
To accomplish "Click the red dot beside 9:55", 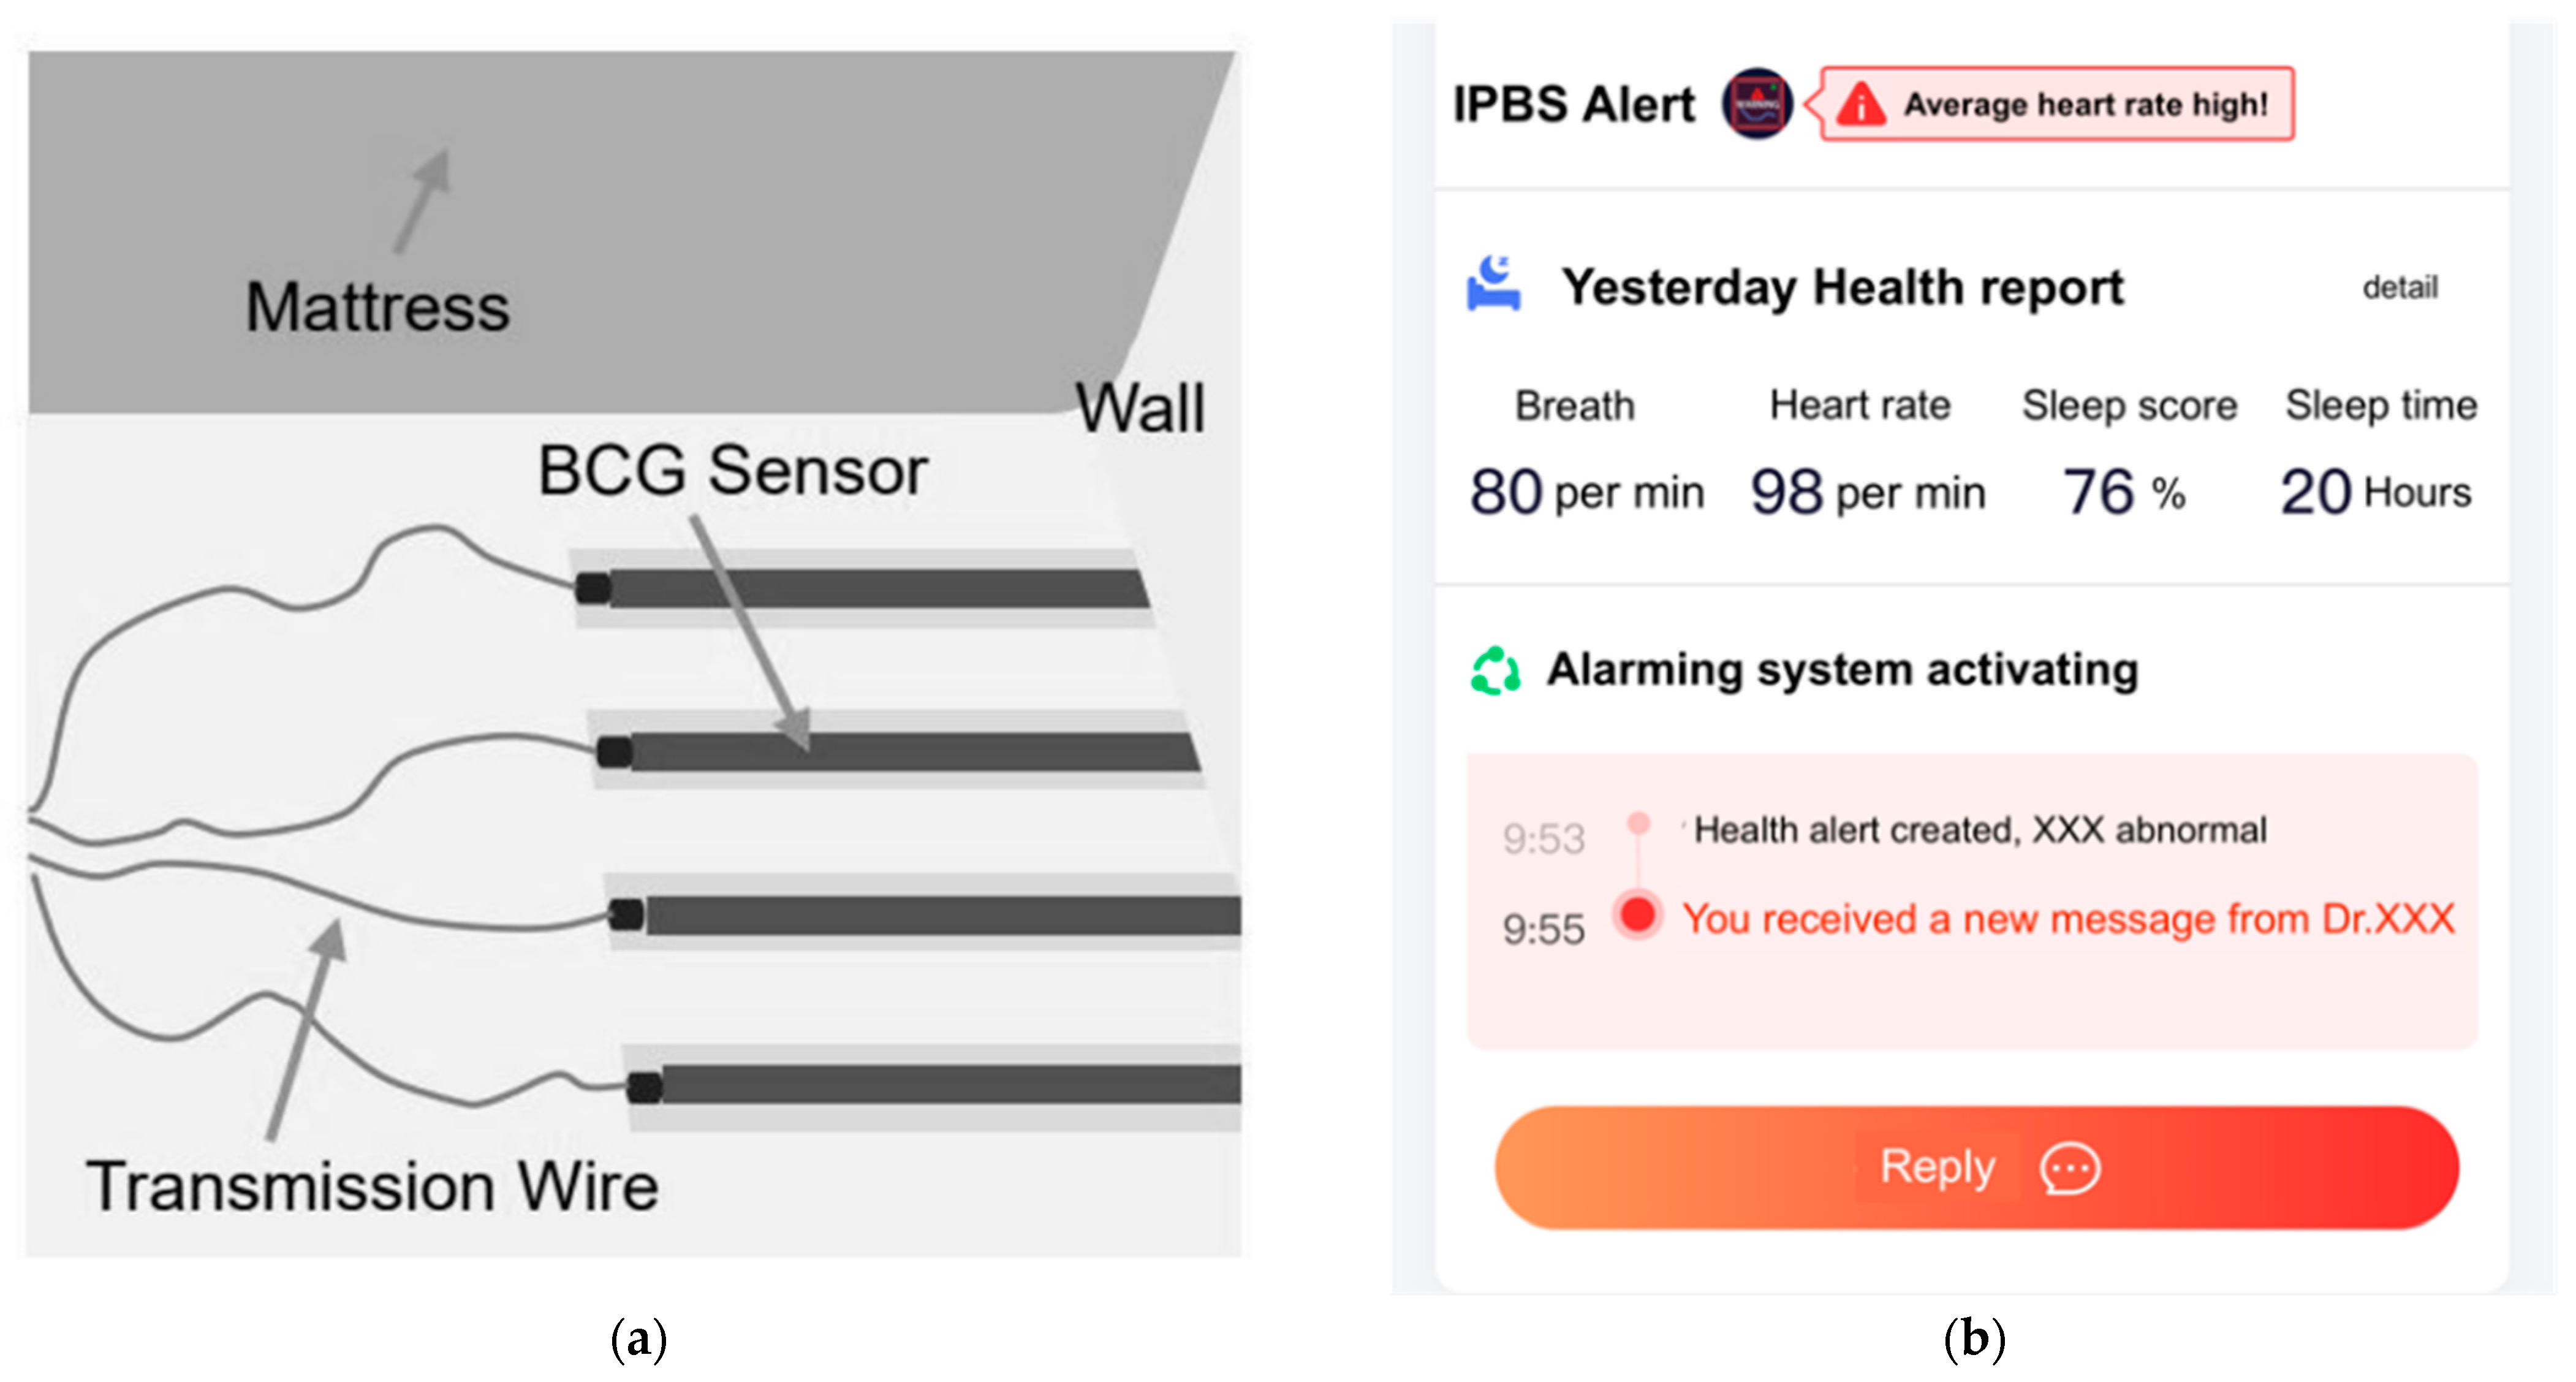I will tap(1637, 915).
